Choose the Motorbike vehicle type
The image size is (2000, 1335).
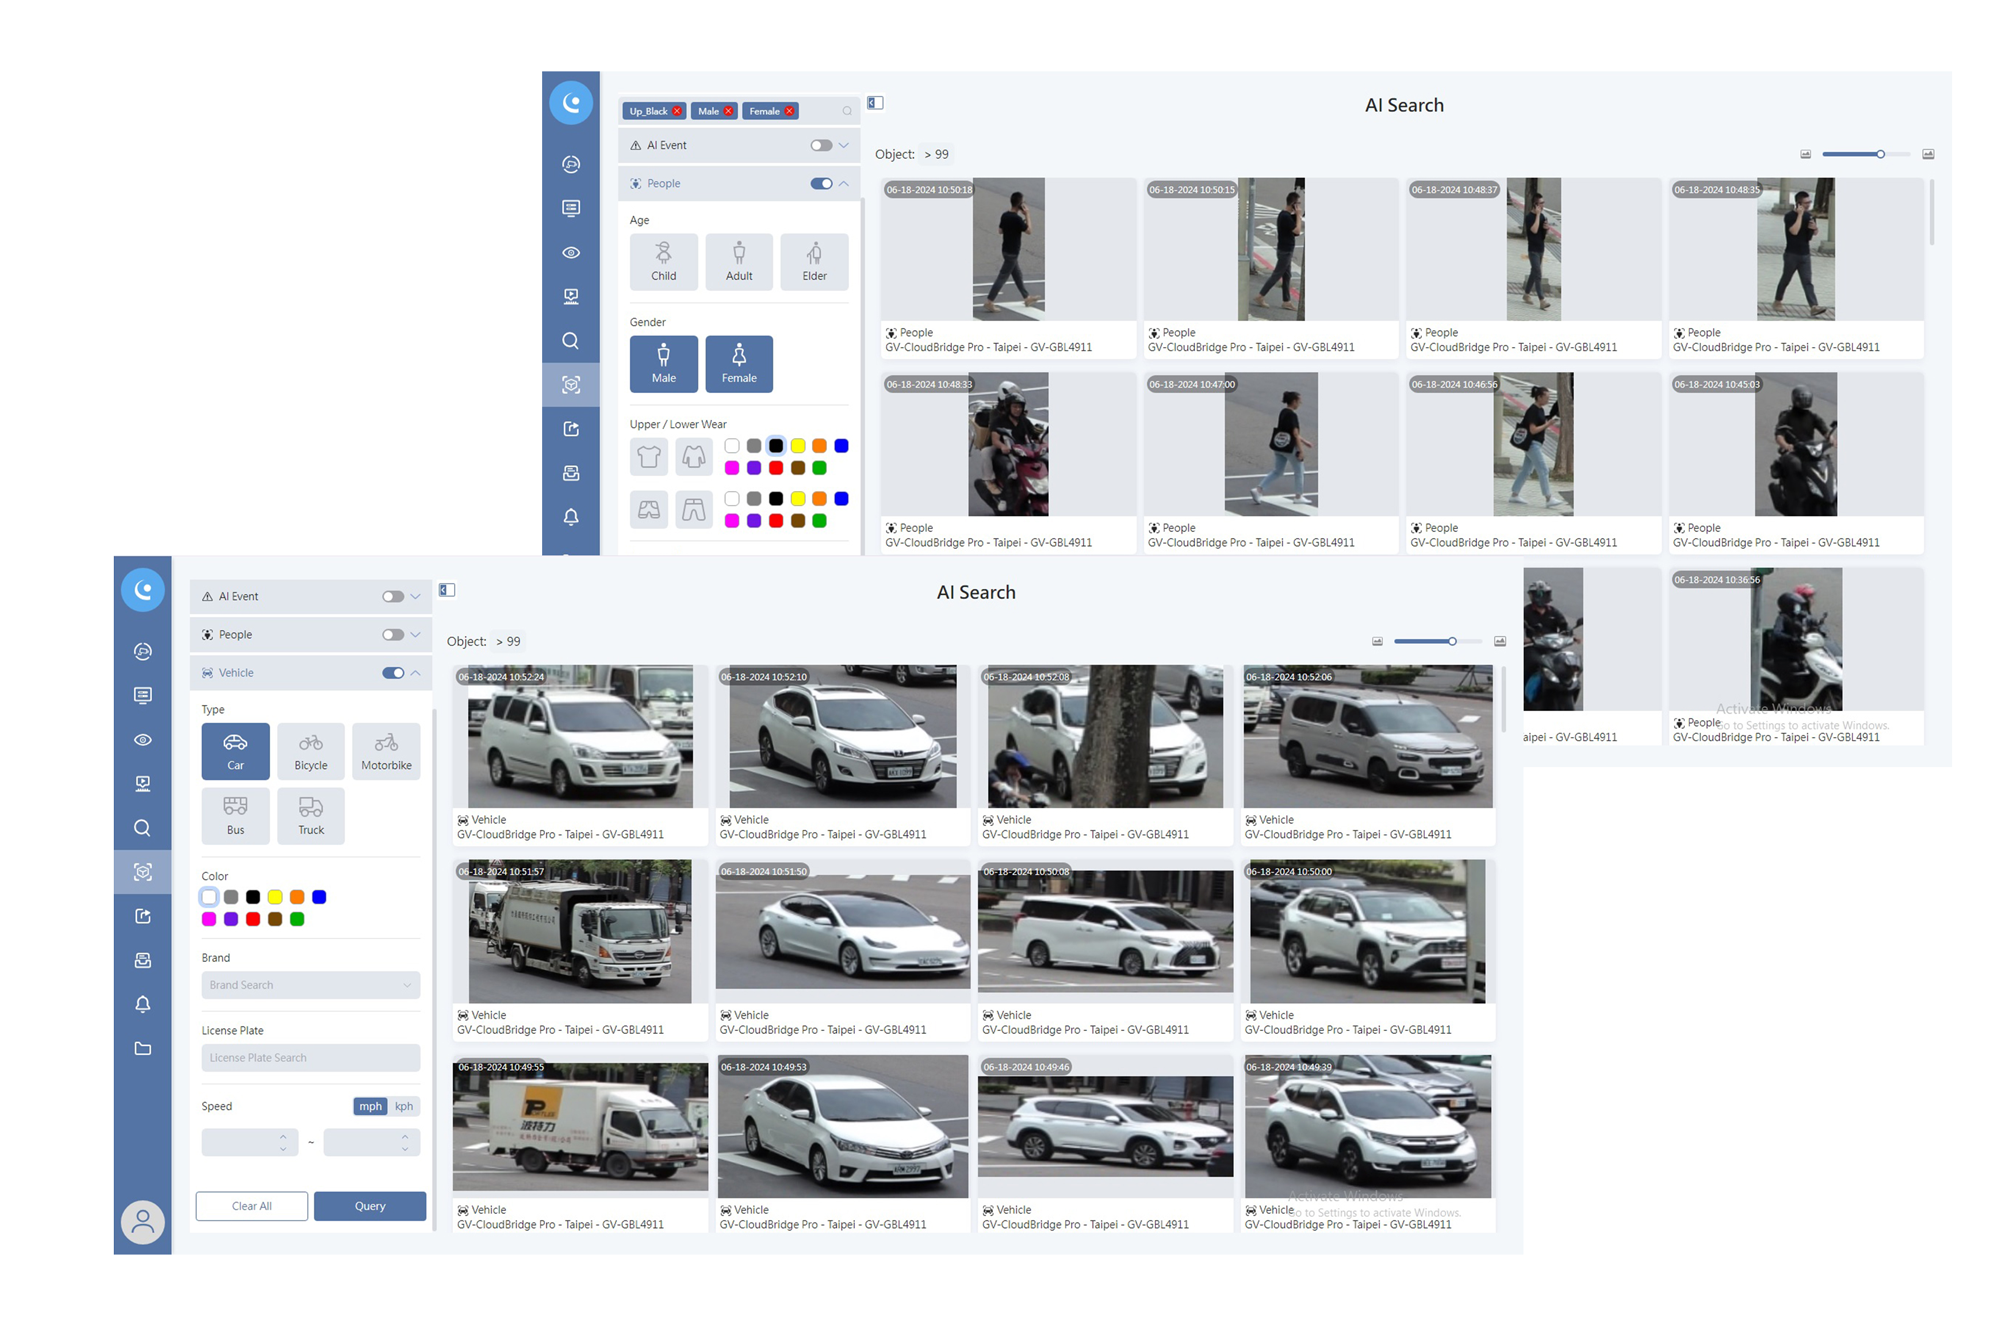386,750
